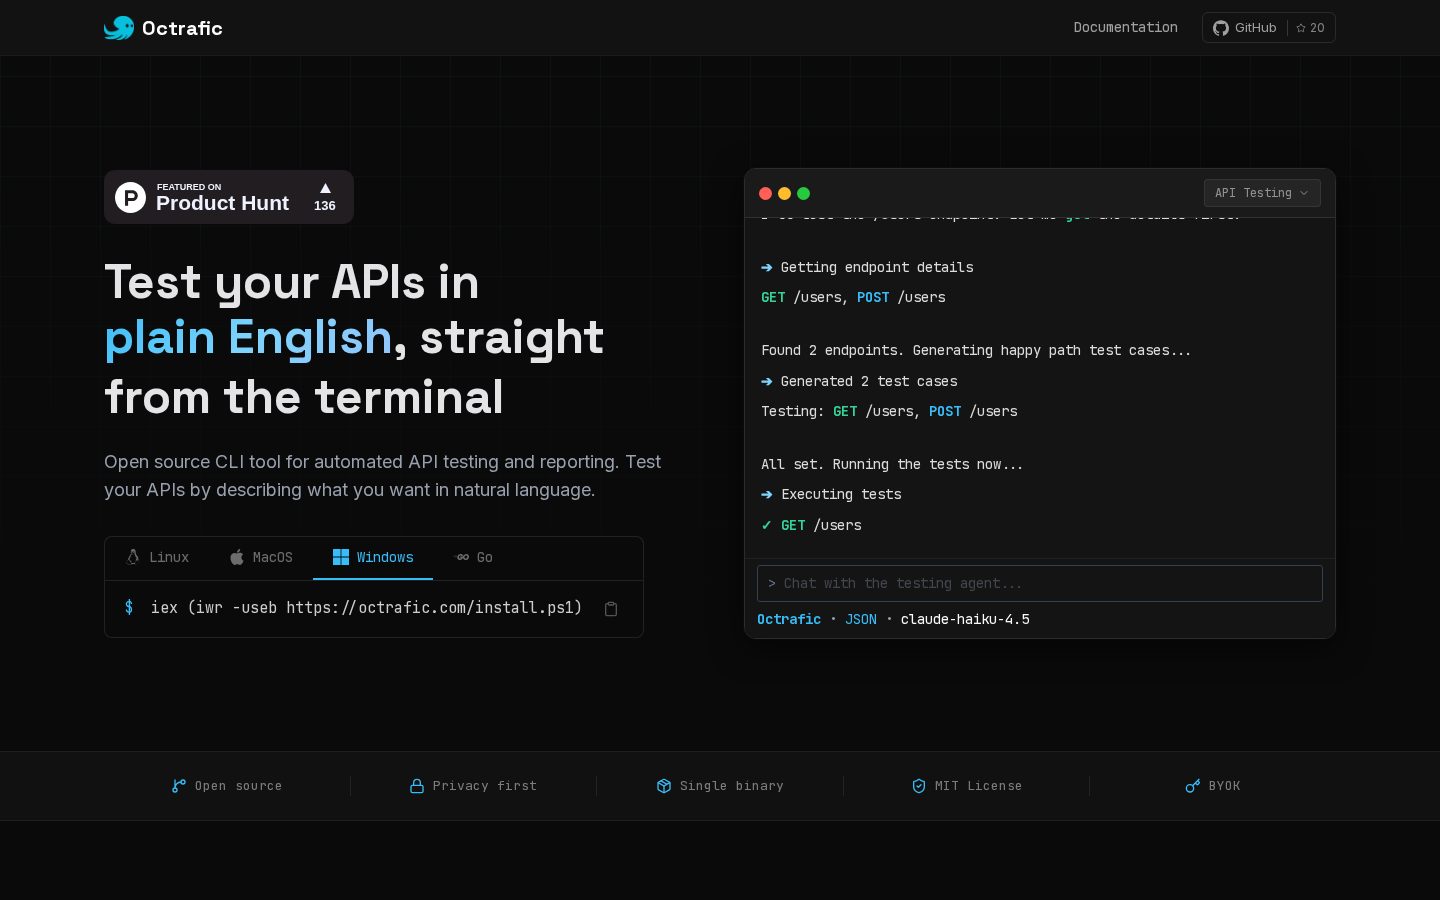1440x900 pixels.
Task: Select the Go install tab
Action: 474,557
